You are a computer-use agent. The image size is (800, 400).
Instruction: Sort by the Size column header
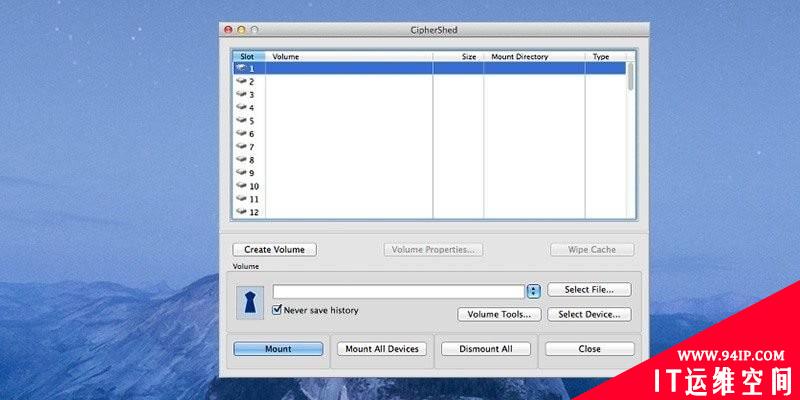click(x=458, y=57)
